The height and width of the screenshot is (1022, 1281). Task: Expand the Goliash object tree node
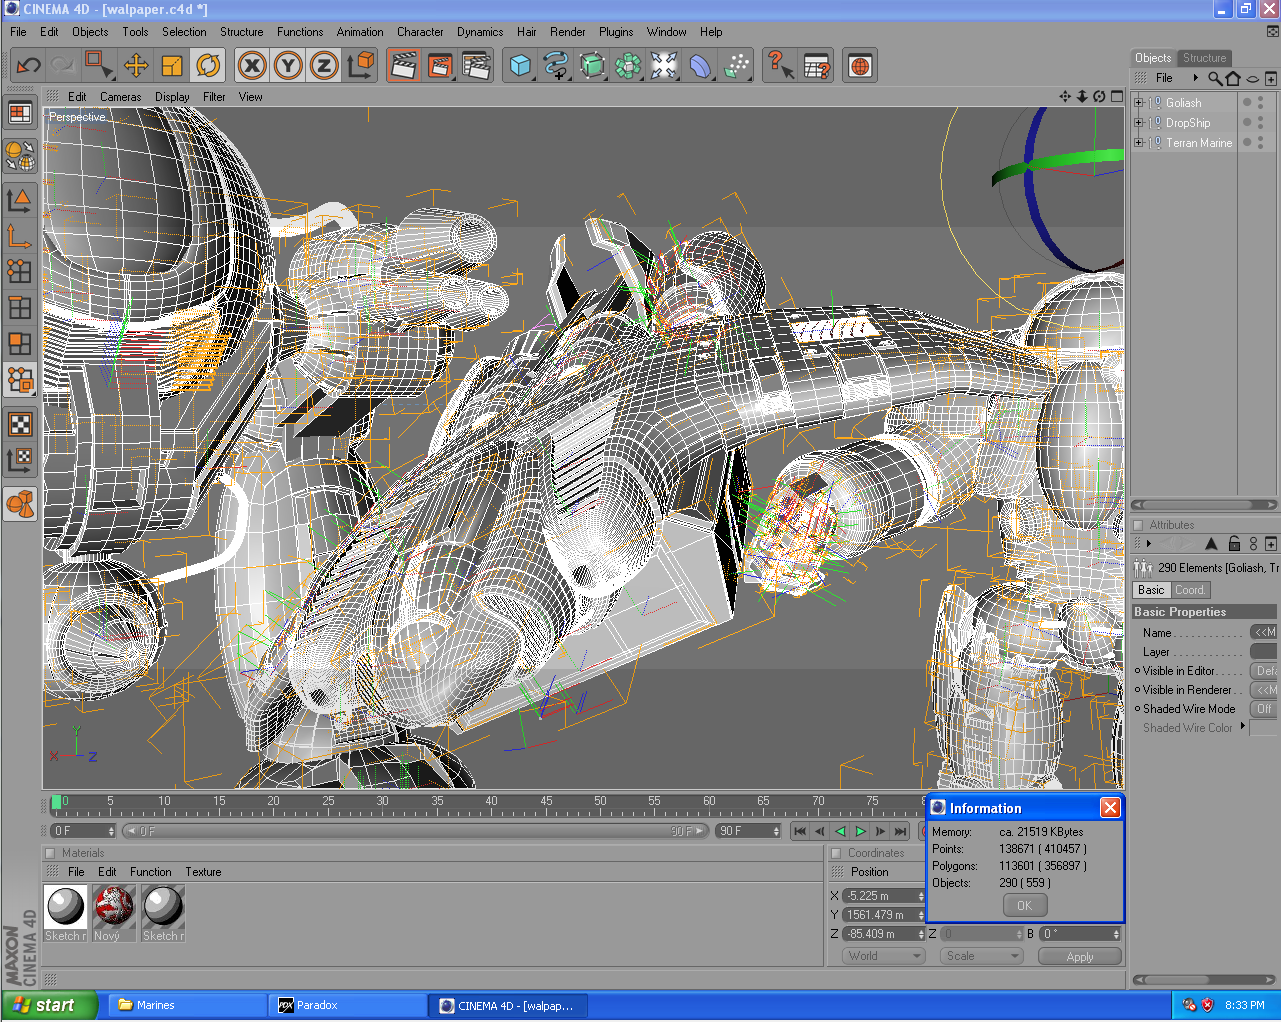pyautogui.click(x=1138, y=103)
